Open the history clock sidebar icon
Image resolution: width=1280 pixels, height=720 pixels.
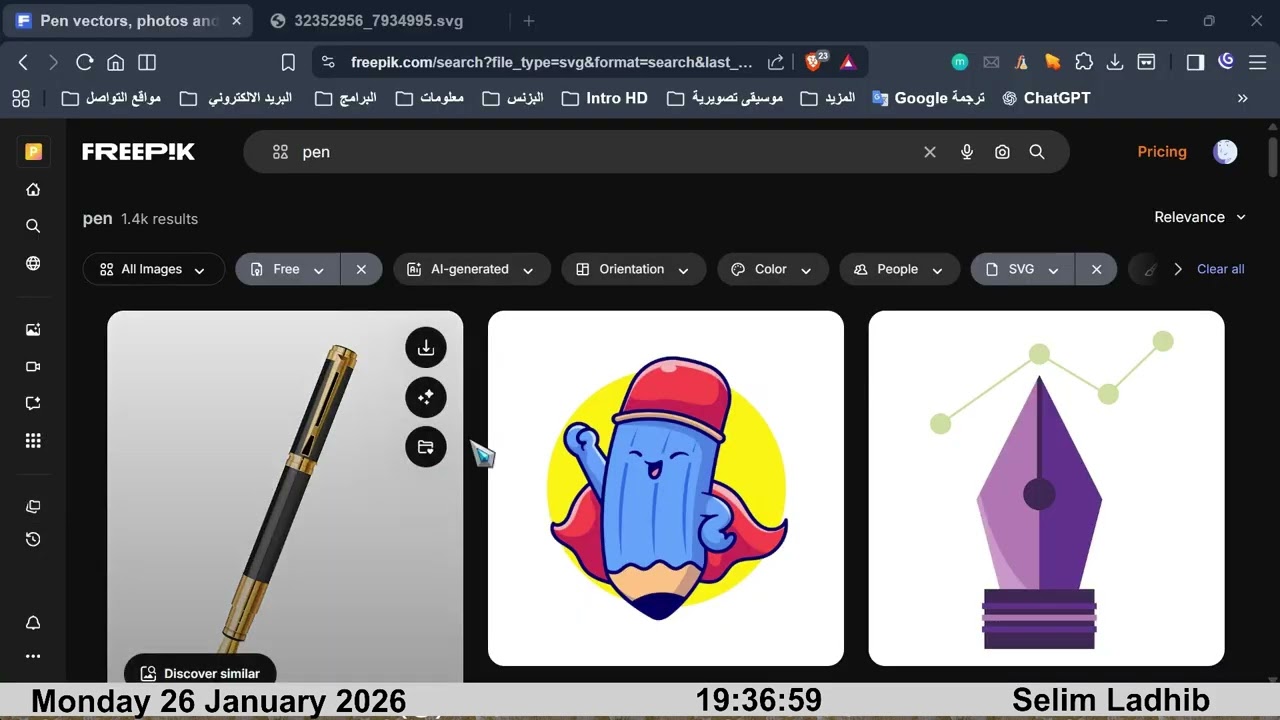point(33,540)
